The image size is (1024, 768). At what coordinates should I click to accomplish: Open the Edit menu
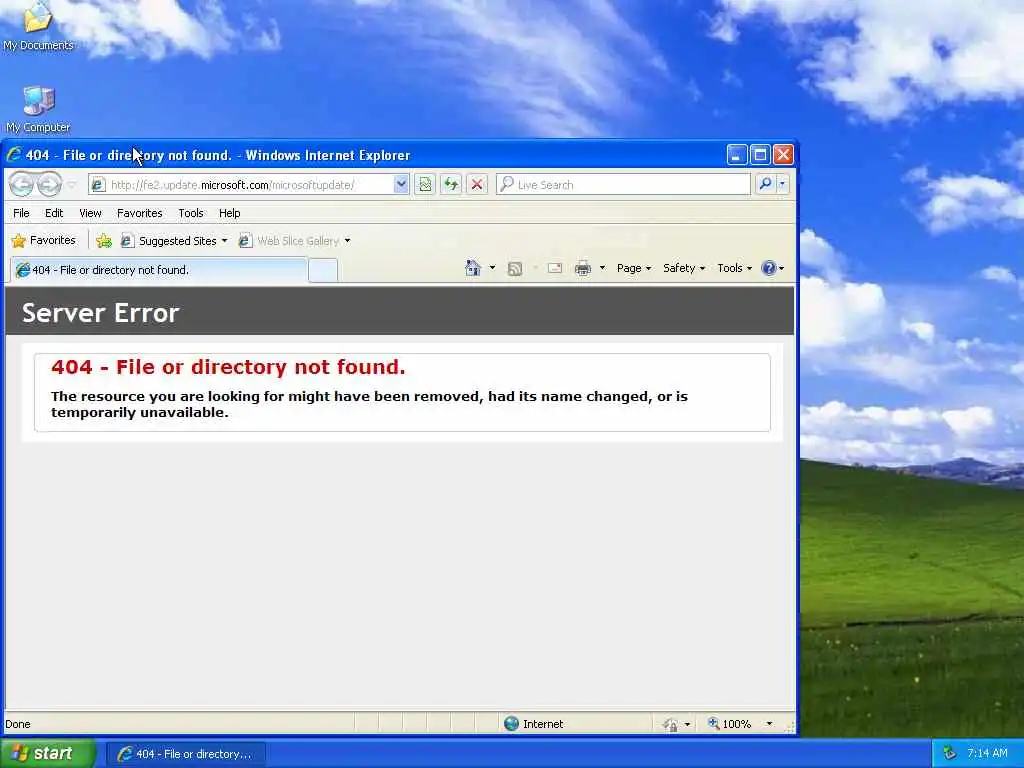point(54,213)
